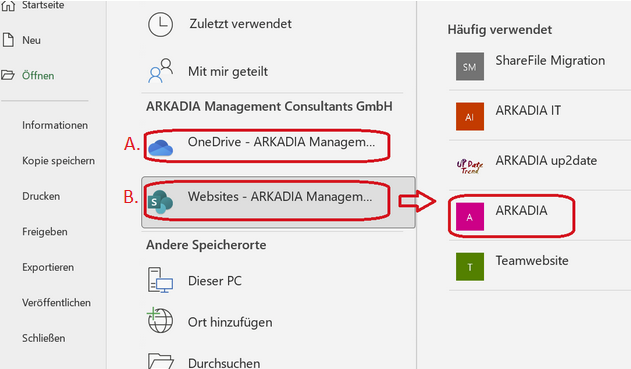Click the Zuletzt verwendet clock icon
The image size is (631, 369).
[161, 24]
